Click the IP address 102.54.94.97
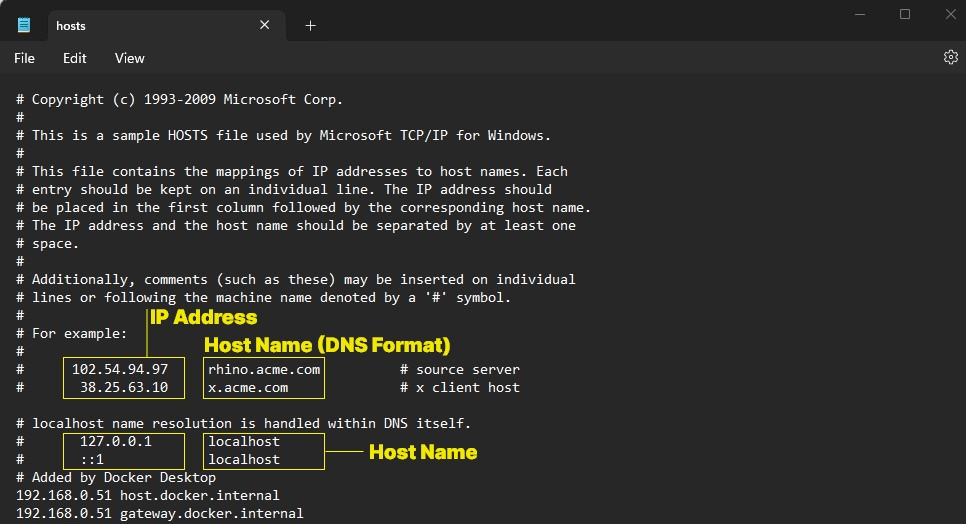Screen dimensions: 966x524 click(120, 369)
